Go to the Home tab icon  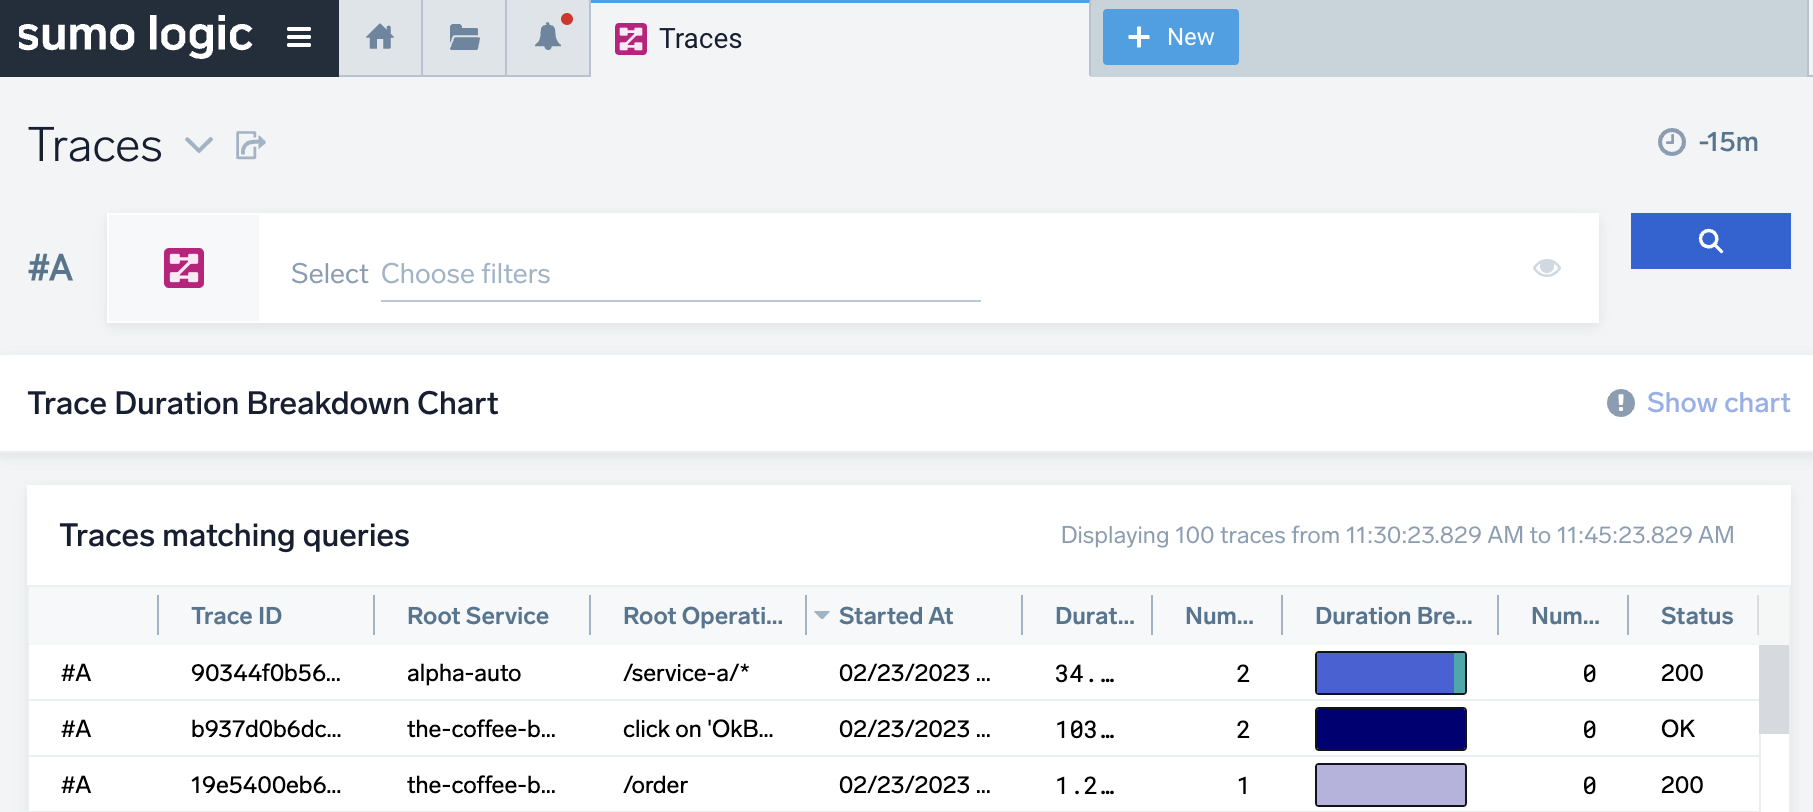(380, 38)
